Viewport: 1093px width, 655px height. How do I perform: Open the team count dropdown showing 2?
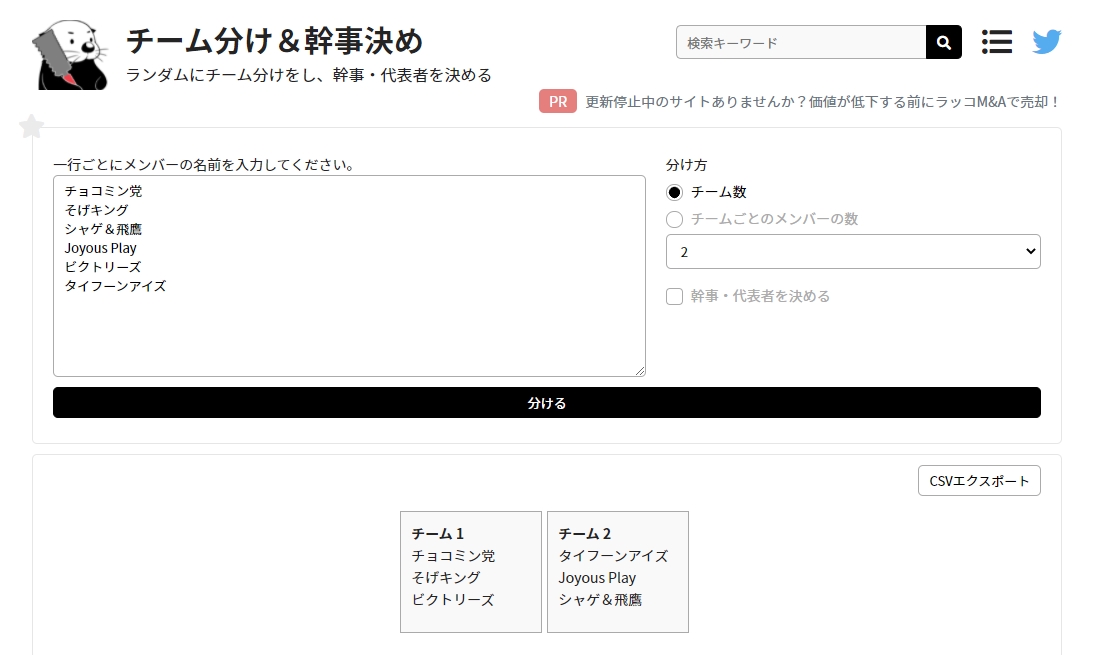click(x=852, y=252)
